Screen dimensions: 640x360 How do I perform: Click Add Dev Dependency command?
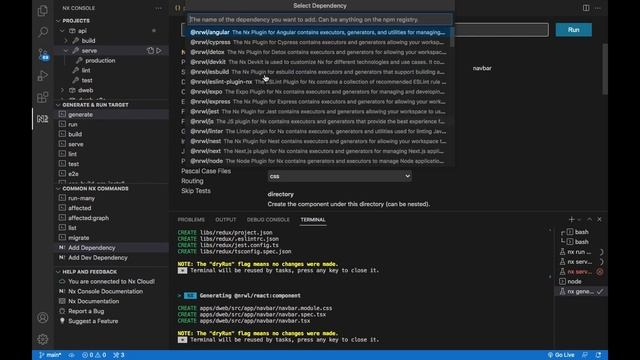pyautogui.click(x=98, y=258)
